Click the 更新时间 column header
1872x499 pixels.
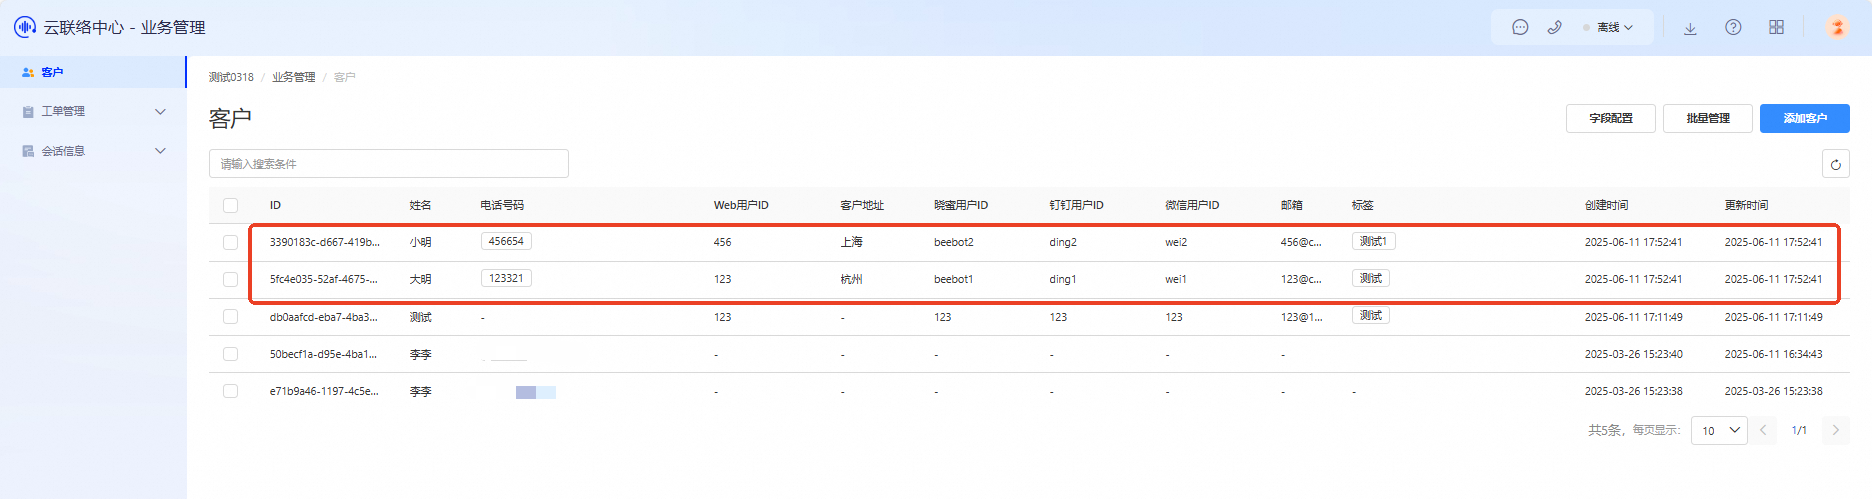[1746, 205]
